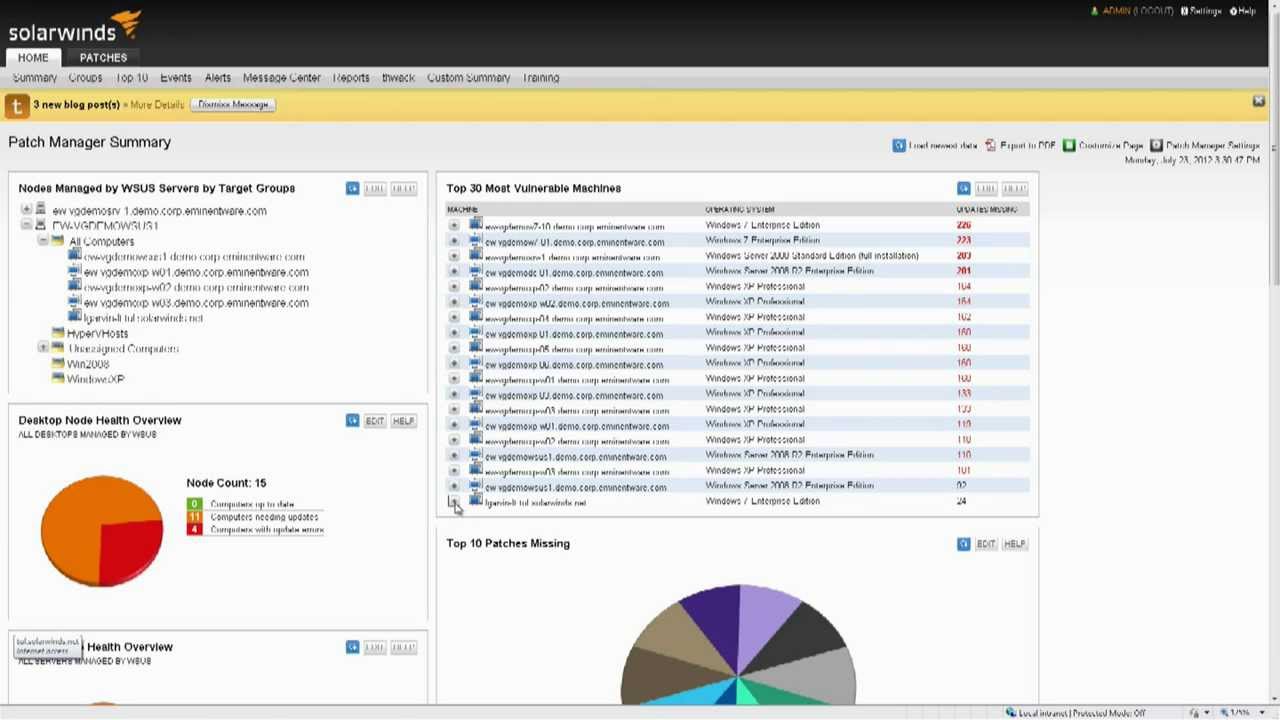Open the Top 10 view
Image resolution: width=1280 pixels, height=720 pixels.
tap(131, 78)
